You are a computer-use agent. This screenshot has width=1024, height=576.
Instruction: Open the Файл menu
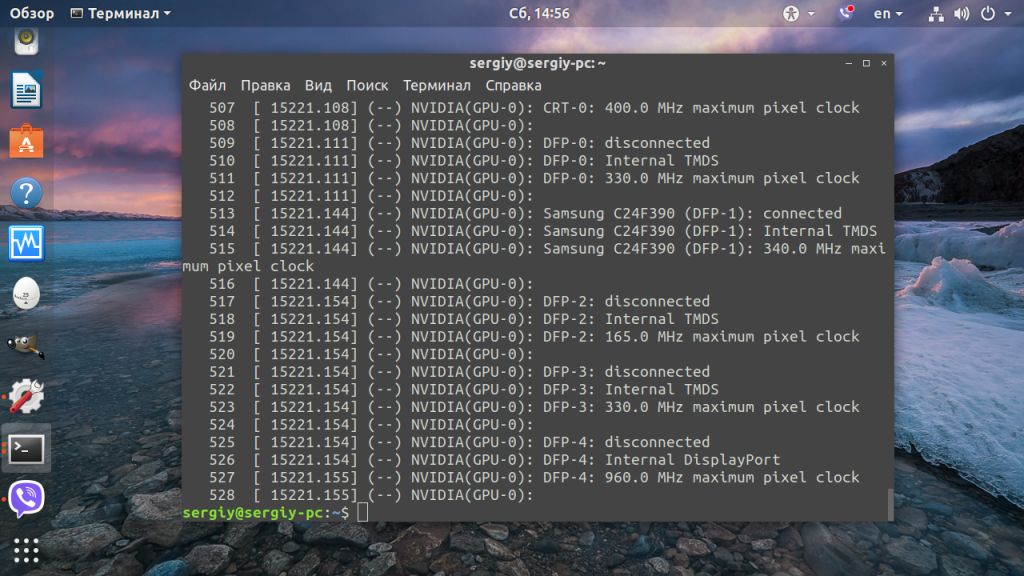pos(207,85)
